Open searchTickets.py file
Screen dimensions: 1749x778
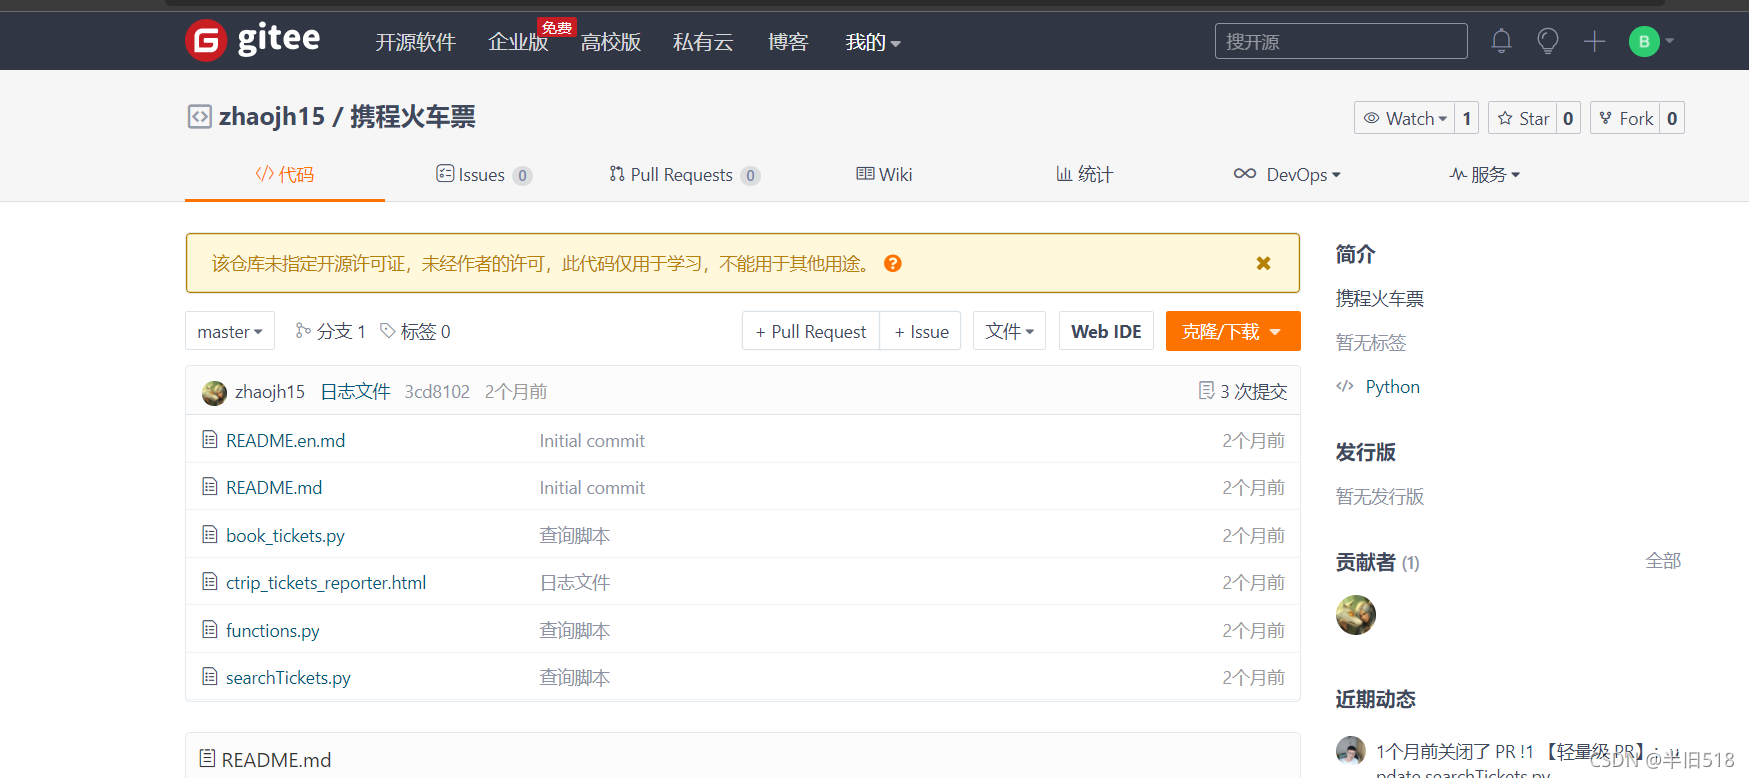point(288,677)
